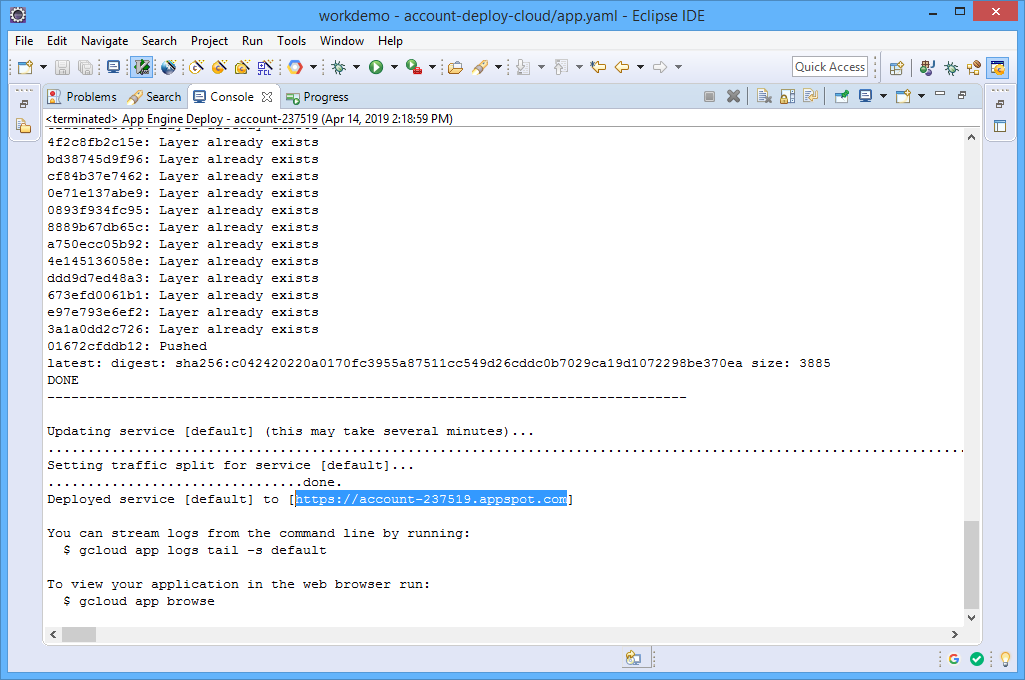
Task: Click the globe web browser icon
Action: point(169,67)
